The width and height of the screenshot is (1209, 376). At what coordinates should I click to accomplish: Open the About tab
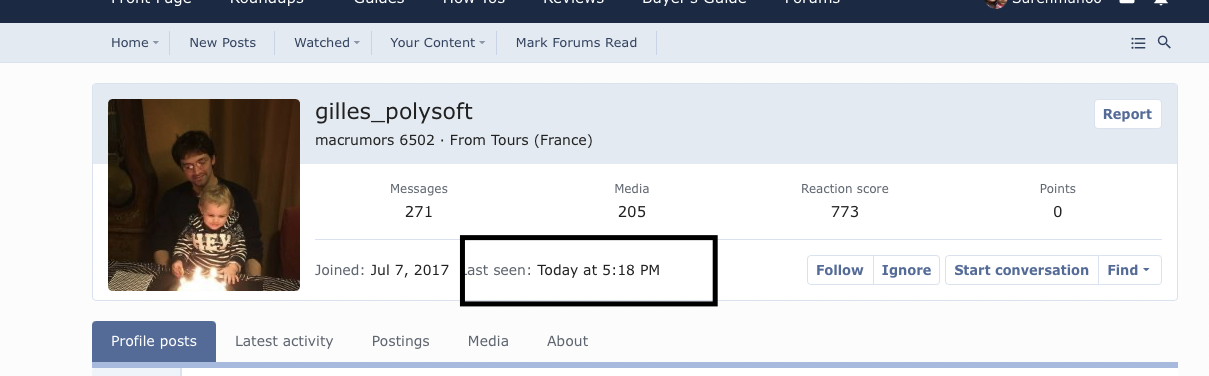click(x=567, y=341)
